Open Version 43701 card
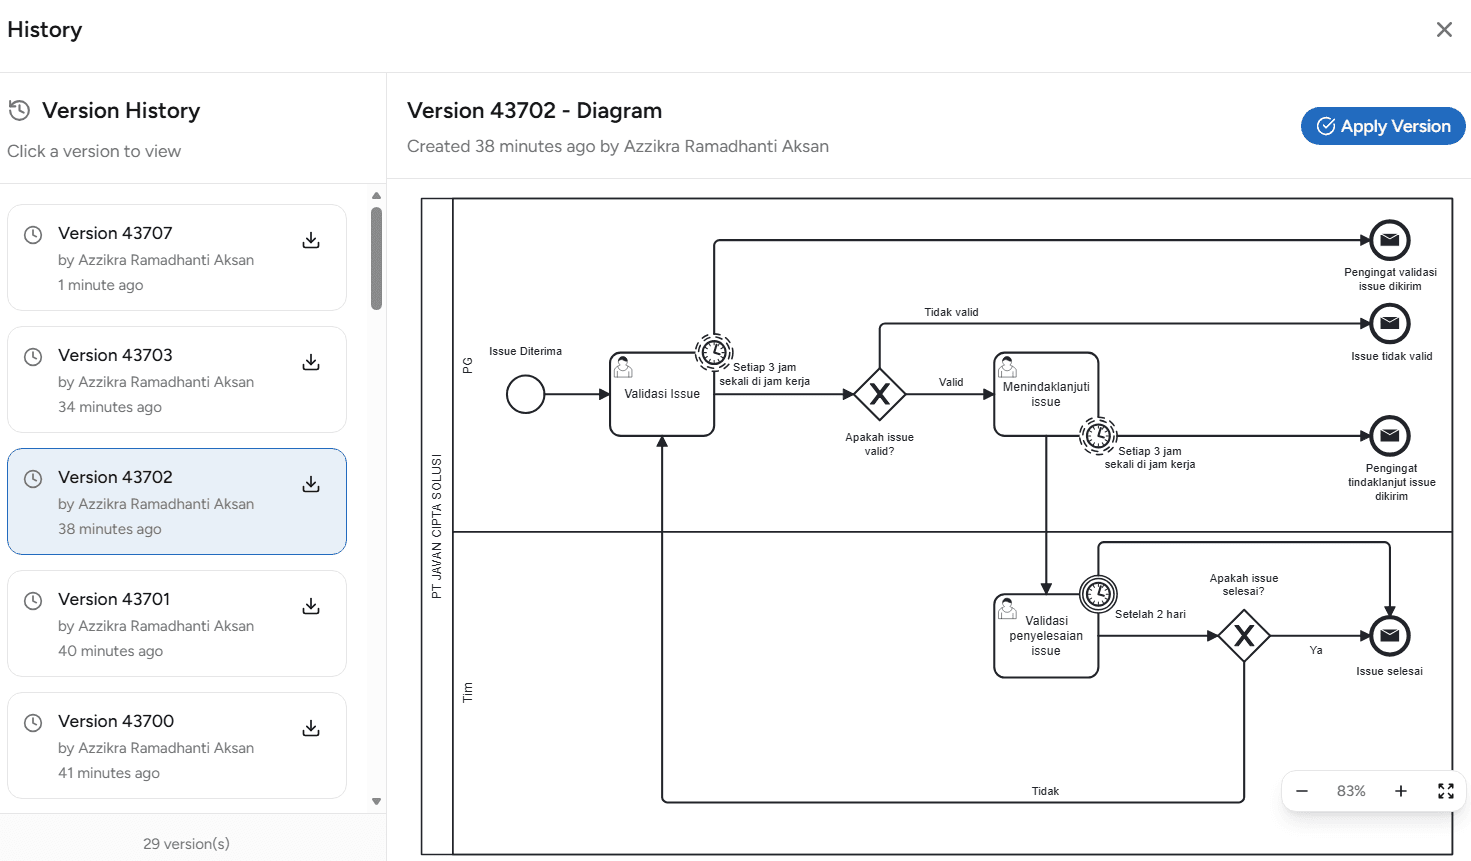 point(177,624)
